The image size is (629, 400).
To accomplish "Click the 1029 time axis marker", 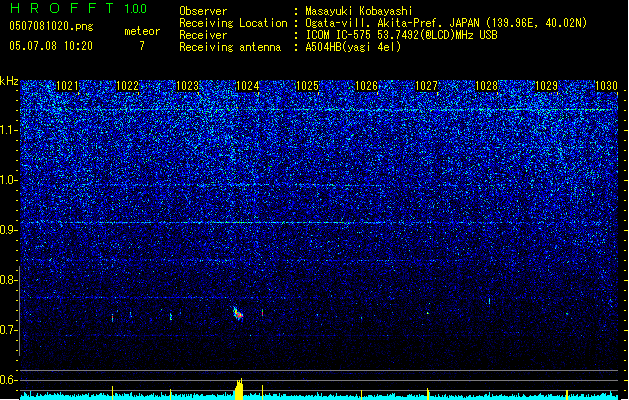I will (546, 86).
